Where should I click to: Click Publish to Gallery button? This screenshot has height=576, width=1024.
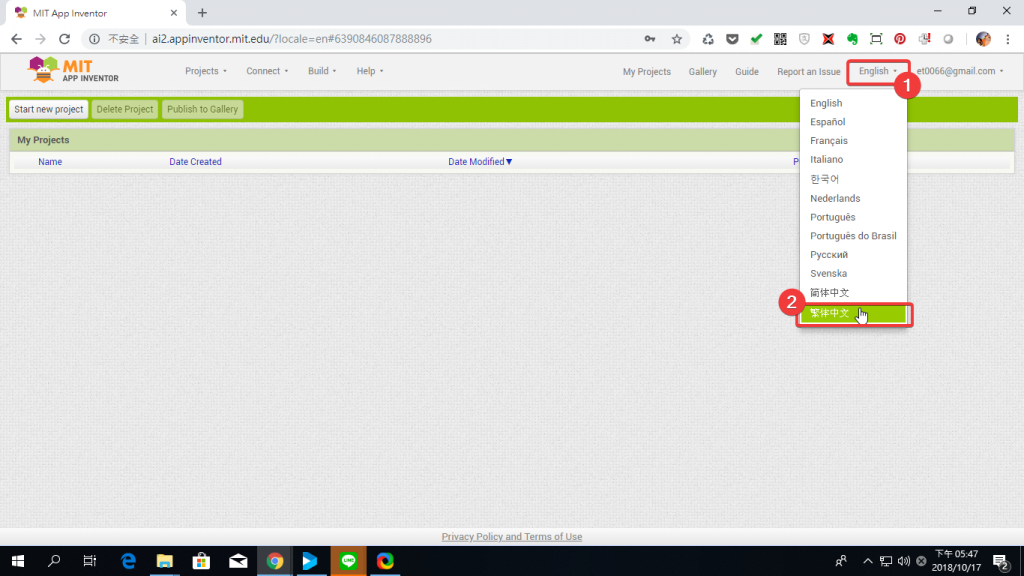[x=202, y=109]
